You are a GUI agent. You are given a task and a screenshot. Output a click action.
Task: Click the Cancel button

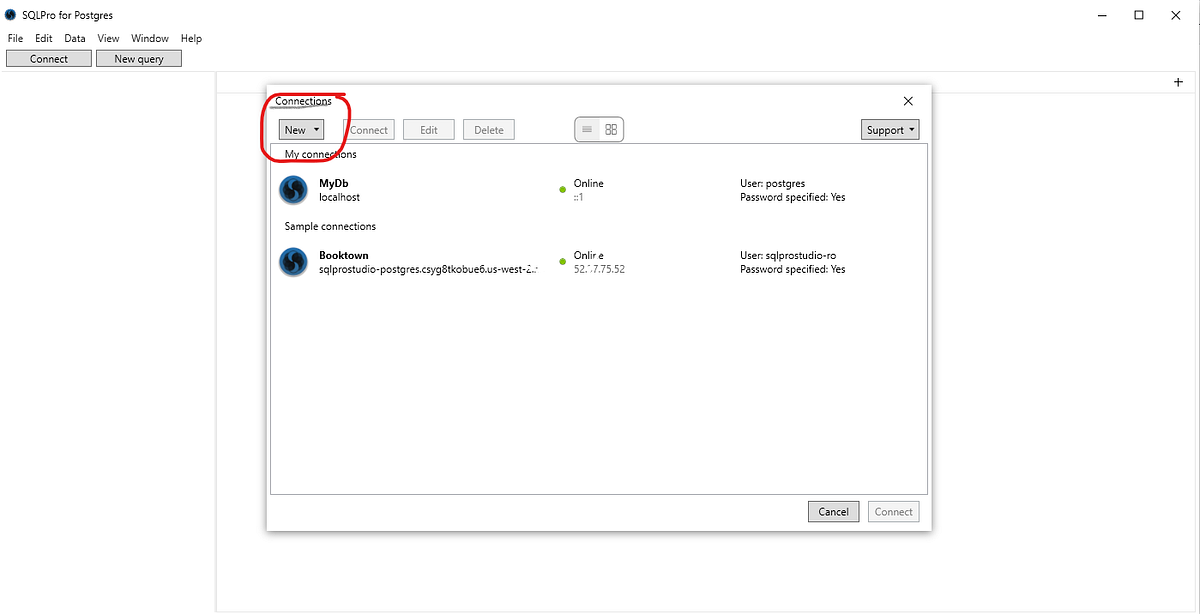tap(833, 511)
